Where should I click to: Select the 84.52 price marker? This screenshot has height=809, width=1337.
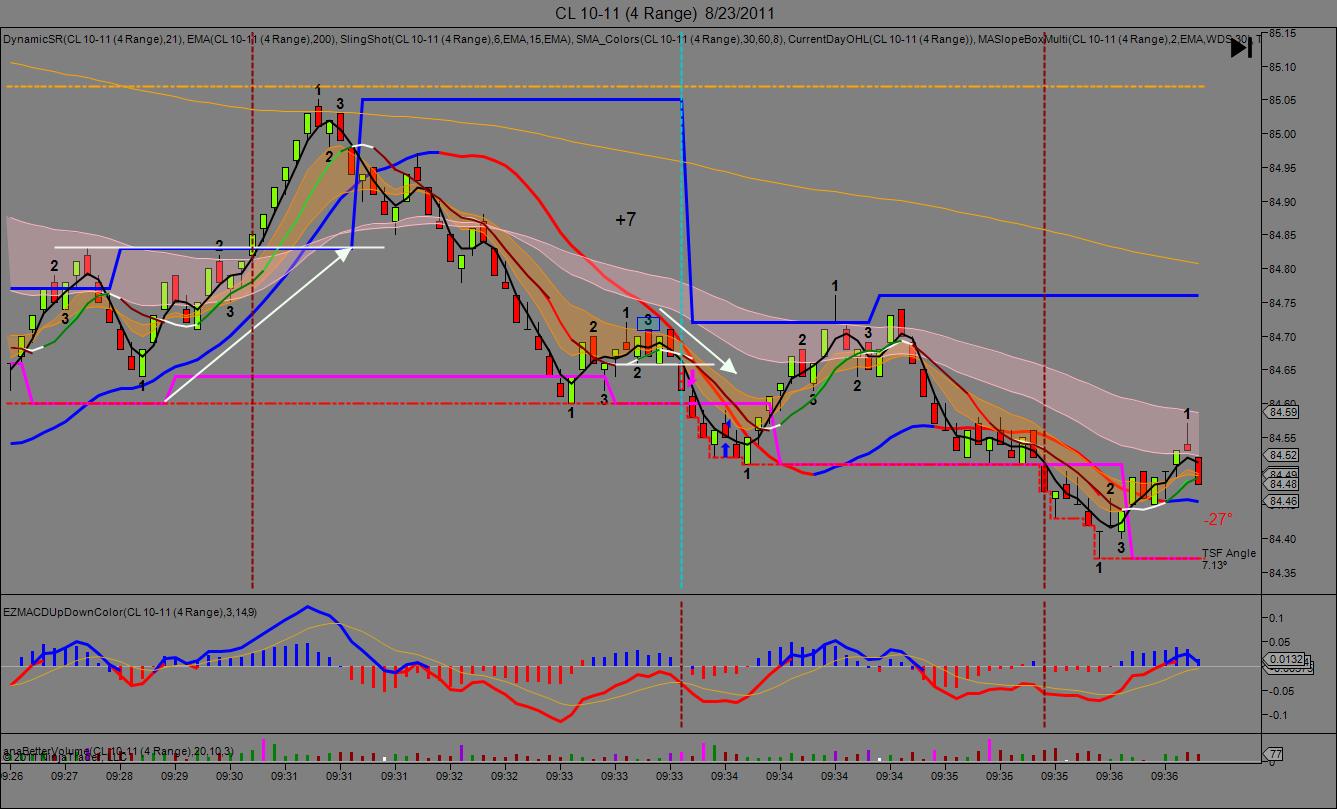pos(1282,455)
